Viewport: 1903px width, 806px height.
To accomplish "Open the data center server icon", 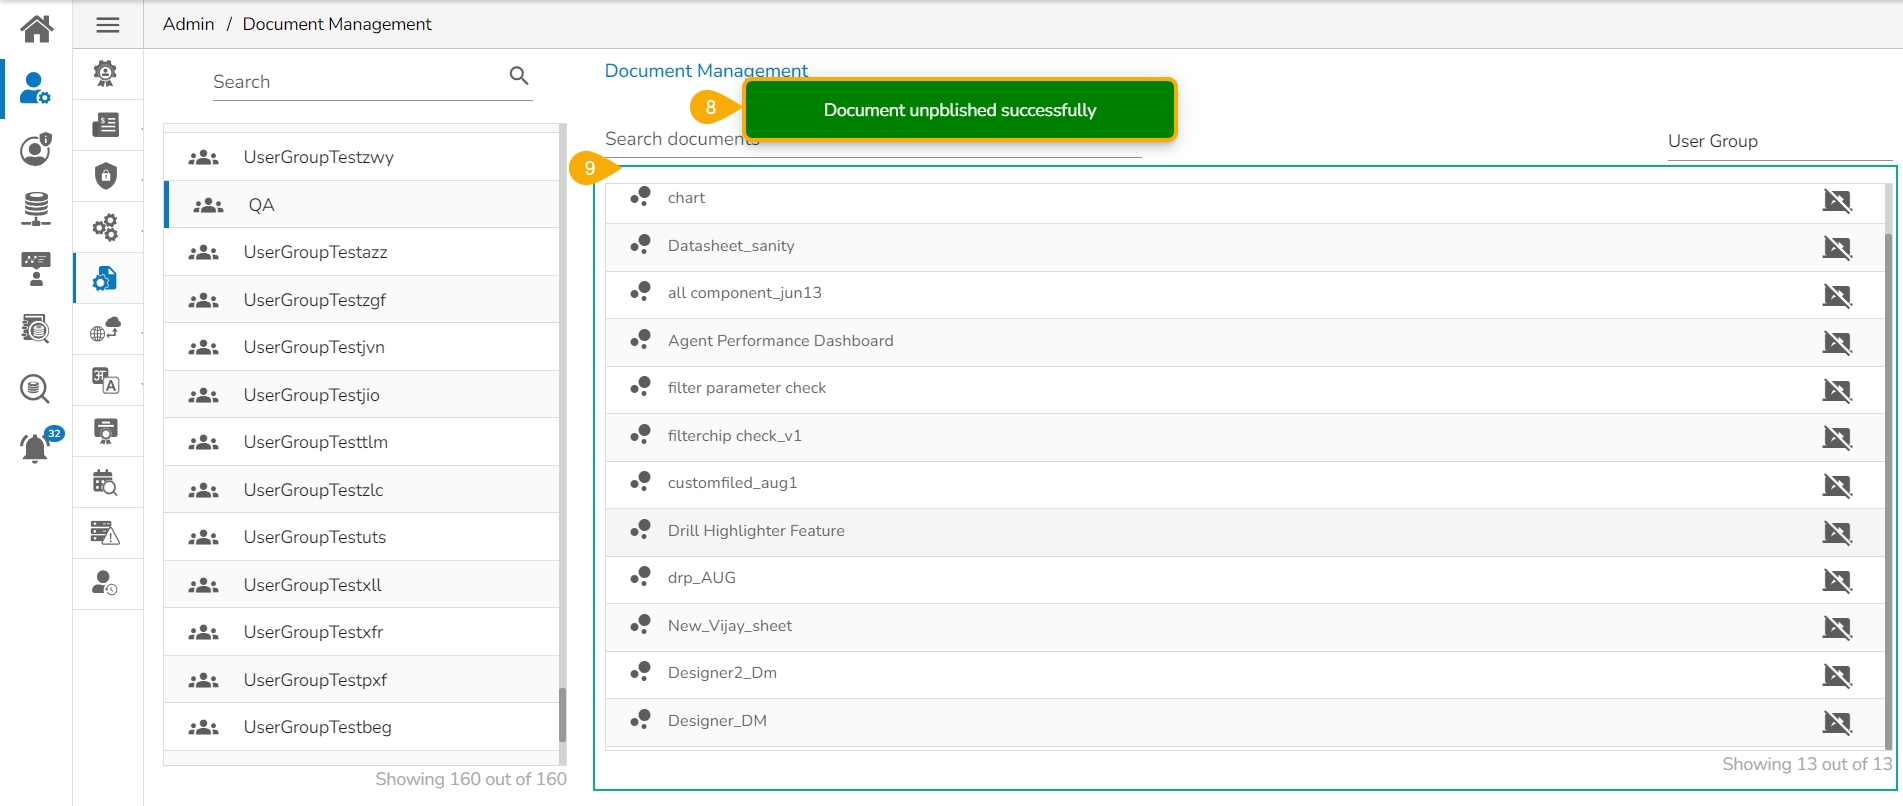I will 36,208.
